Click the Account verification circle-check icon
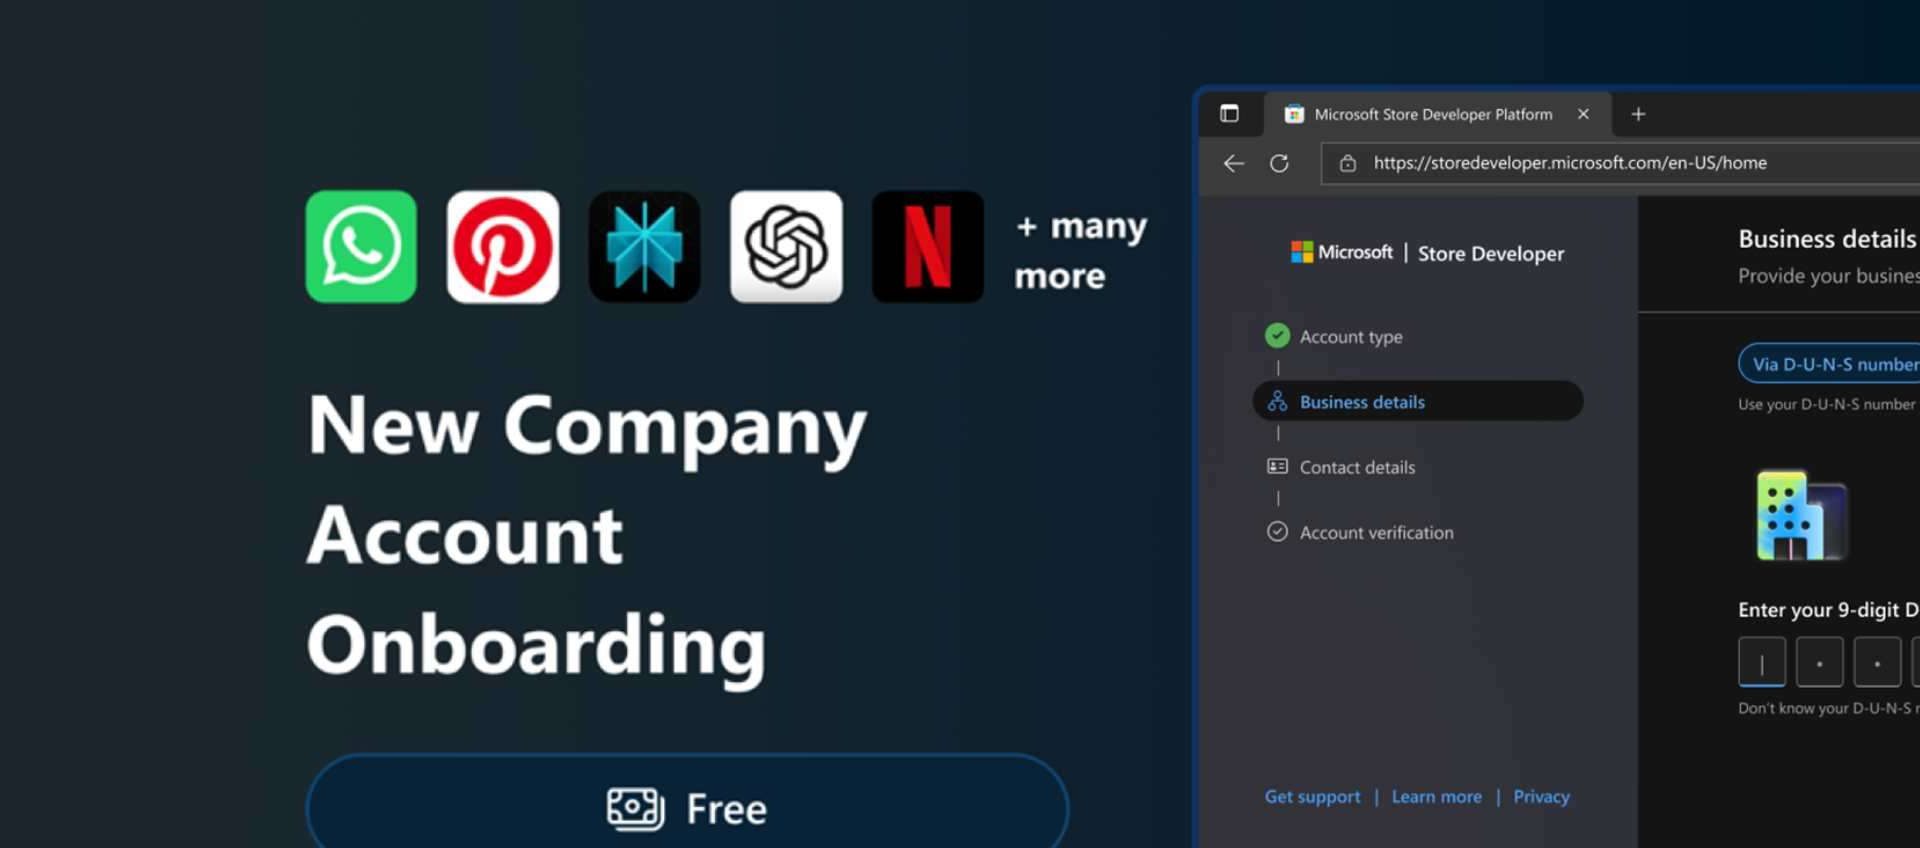 click(1277, 531)
